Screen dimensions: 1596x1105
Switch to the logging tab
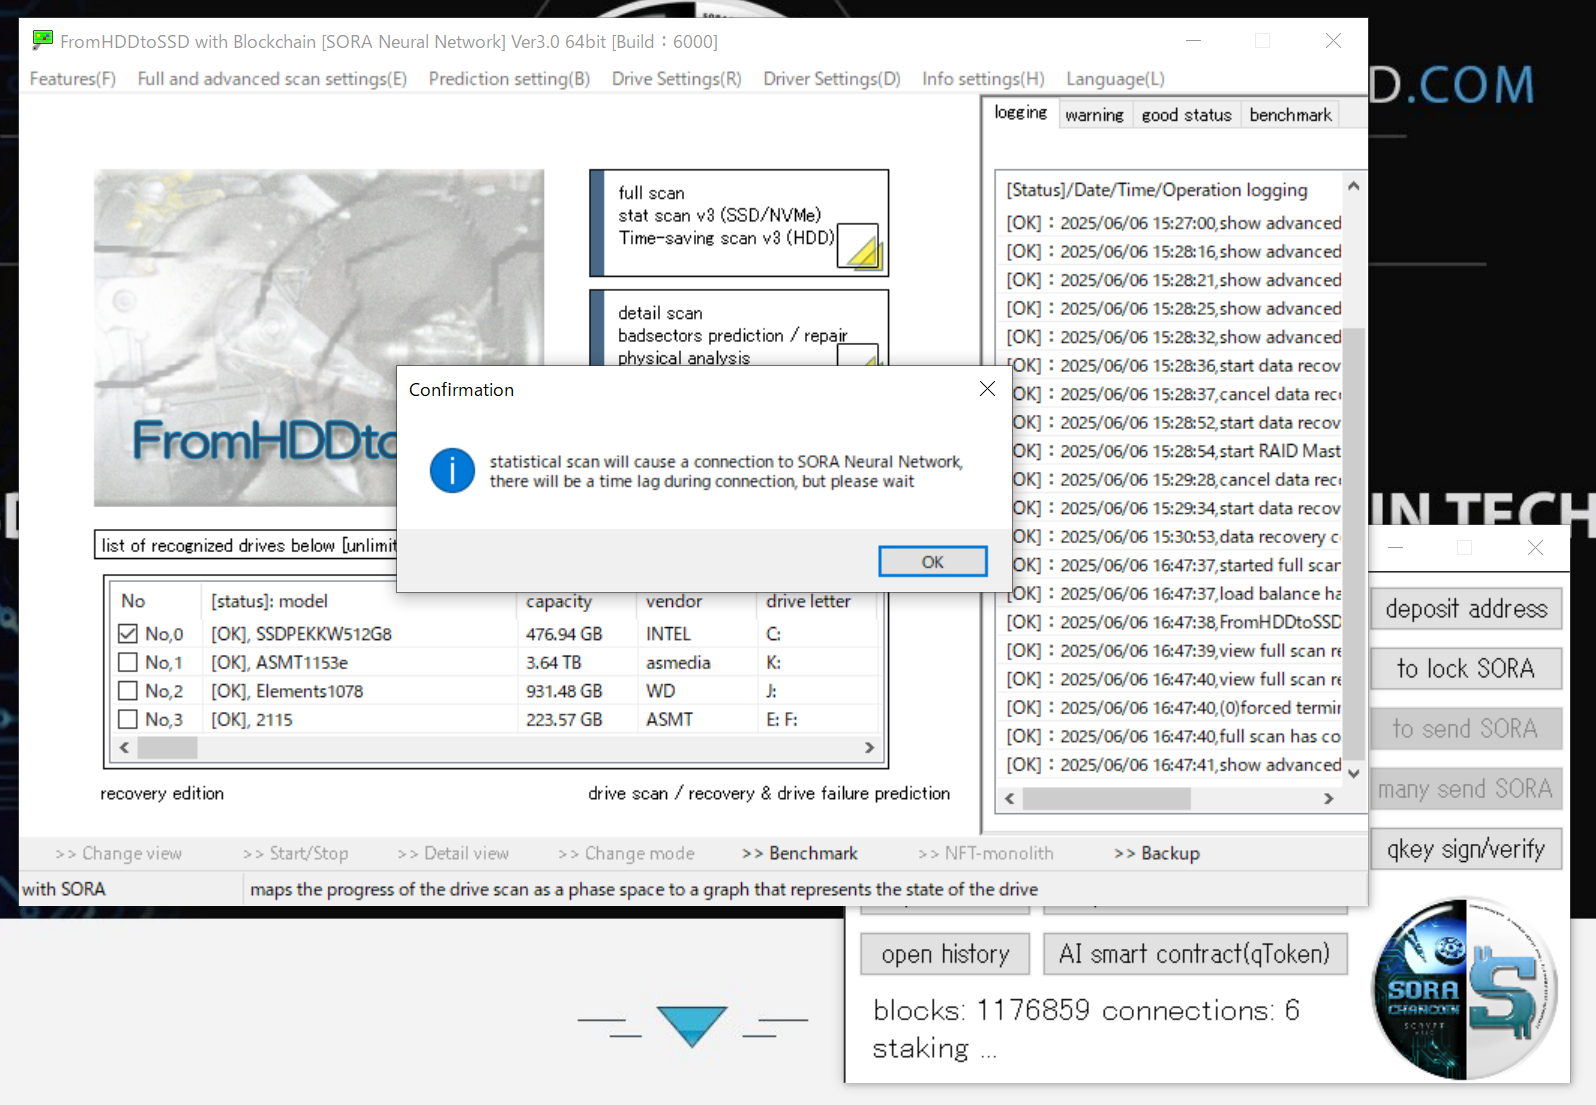pyautogui.click(x=1021, y=113)
